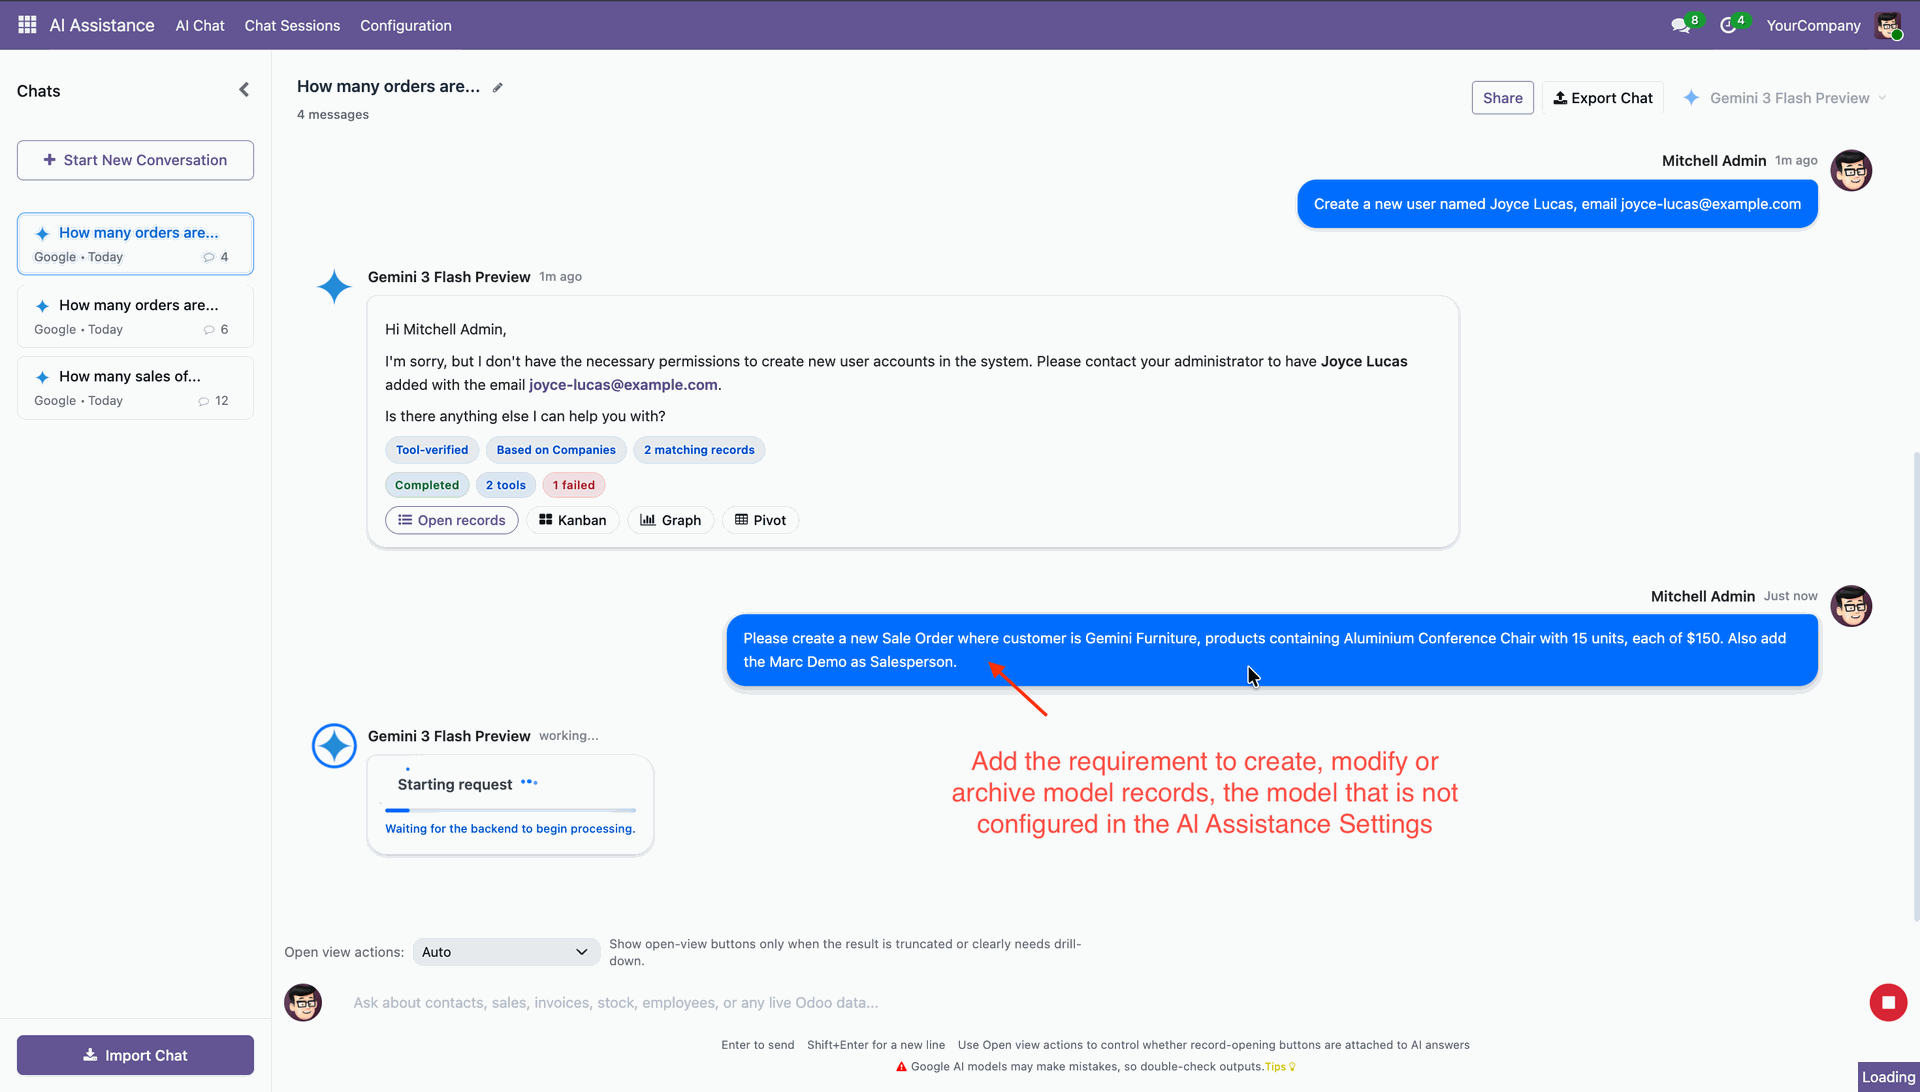Open the apps grid menu icon
The image size is (1920, 1092).
(27, 25)
